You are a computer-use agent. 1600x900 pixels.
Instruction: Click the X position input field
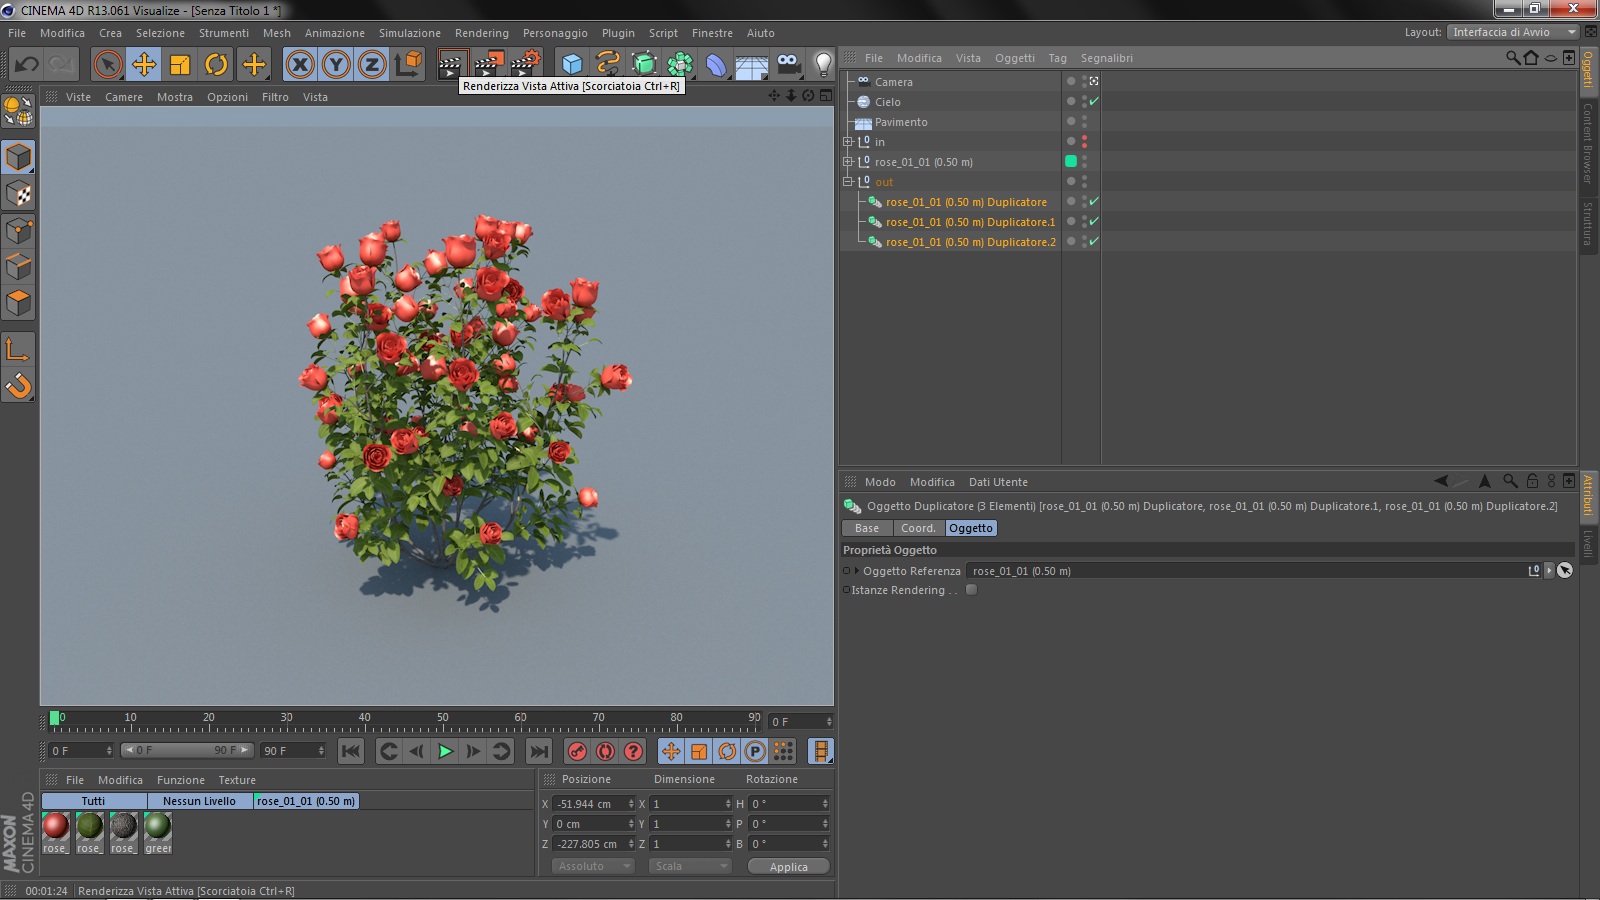click(x=589, y=804)
